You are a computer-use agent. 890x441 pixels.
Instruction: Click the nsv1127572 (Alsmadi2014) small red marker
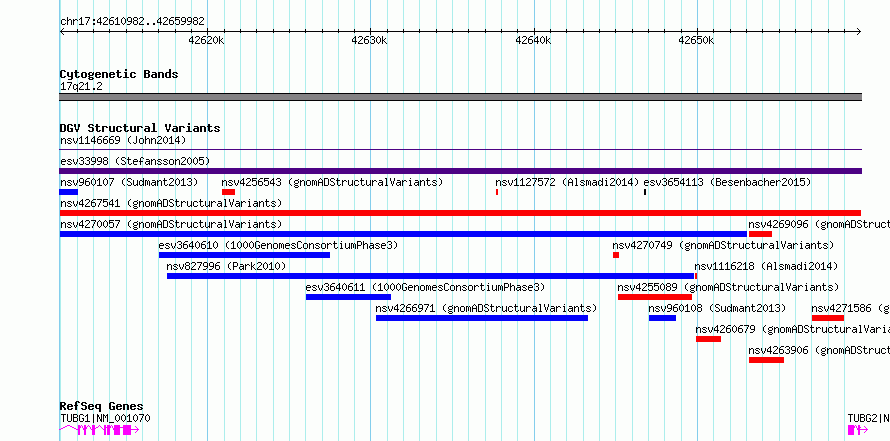coord(497,192)
